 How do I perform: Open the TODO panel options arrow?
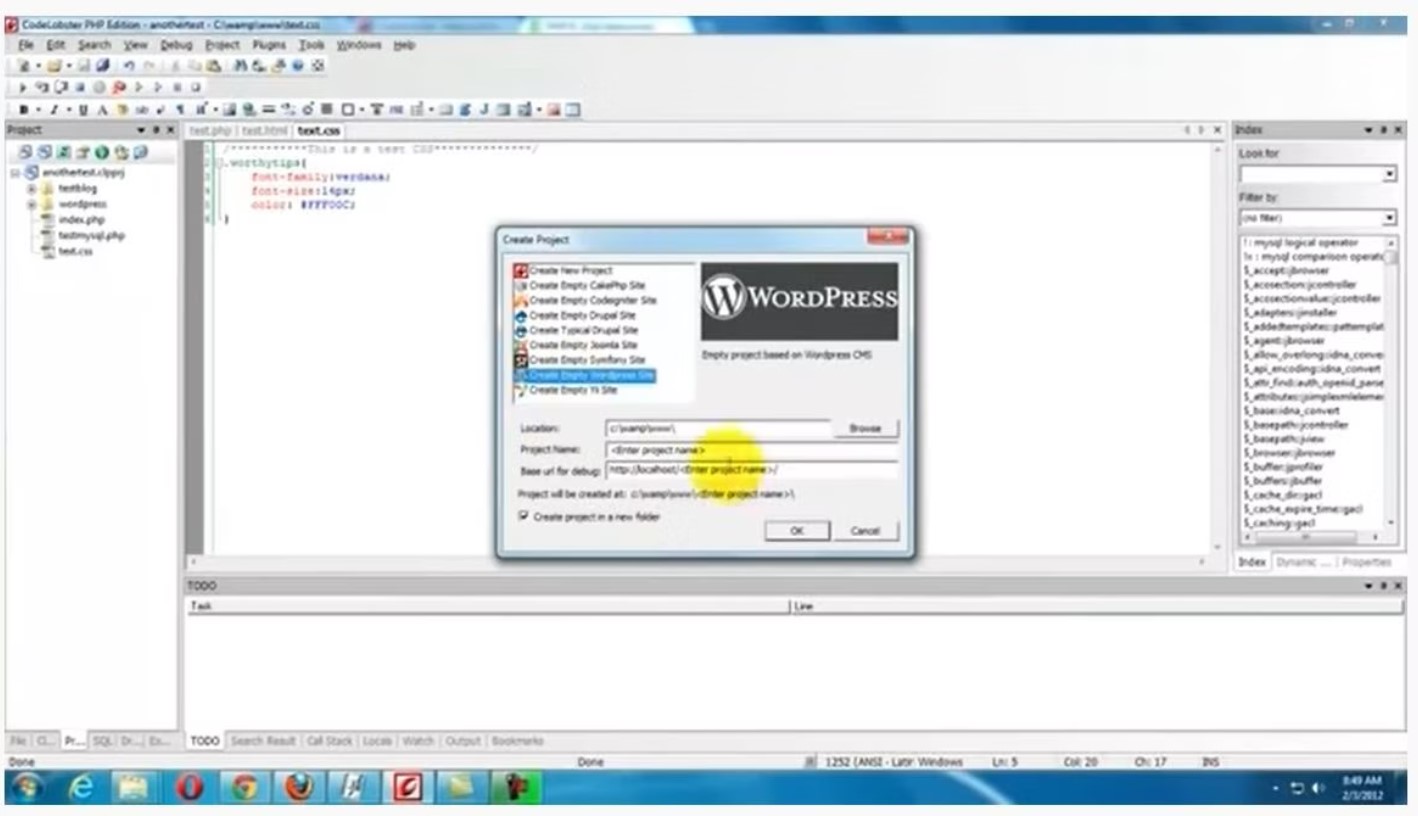click(x=1368, y=586)
